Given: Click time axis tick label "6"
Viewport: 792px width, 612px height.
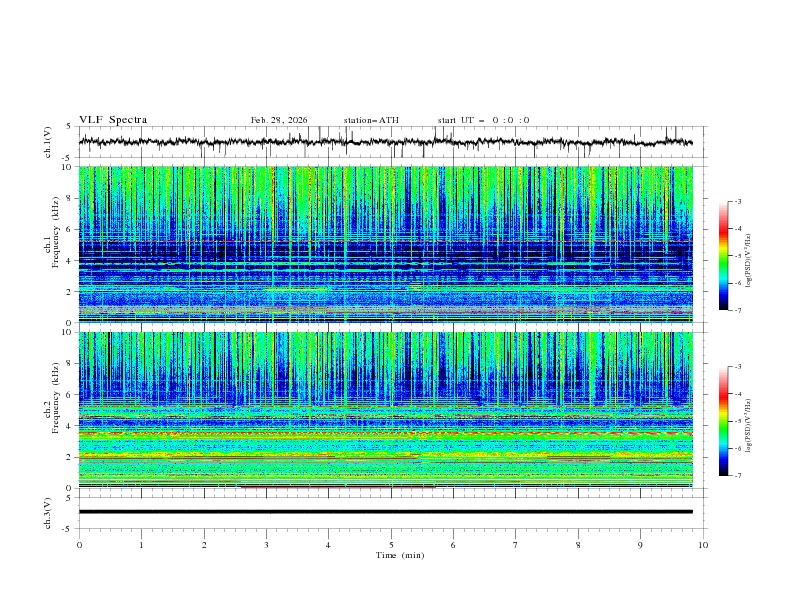Looking at the screenshot, I should pyautogui.click(x=454, y=545).
